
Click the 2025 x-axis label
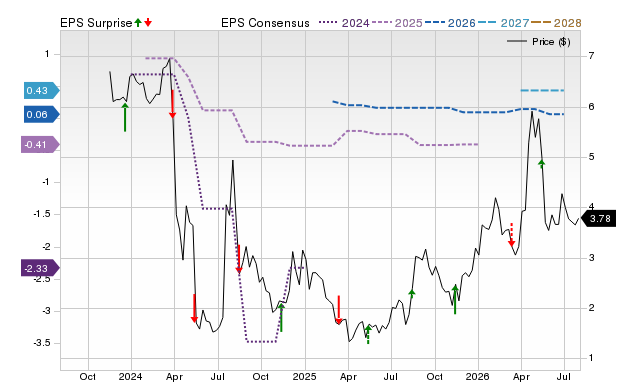[304, 376]
